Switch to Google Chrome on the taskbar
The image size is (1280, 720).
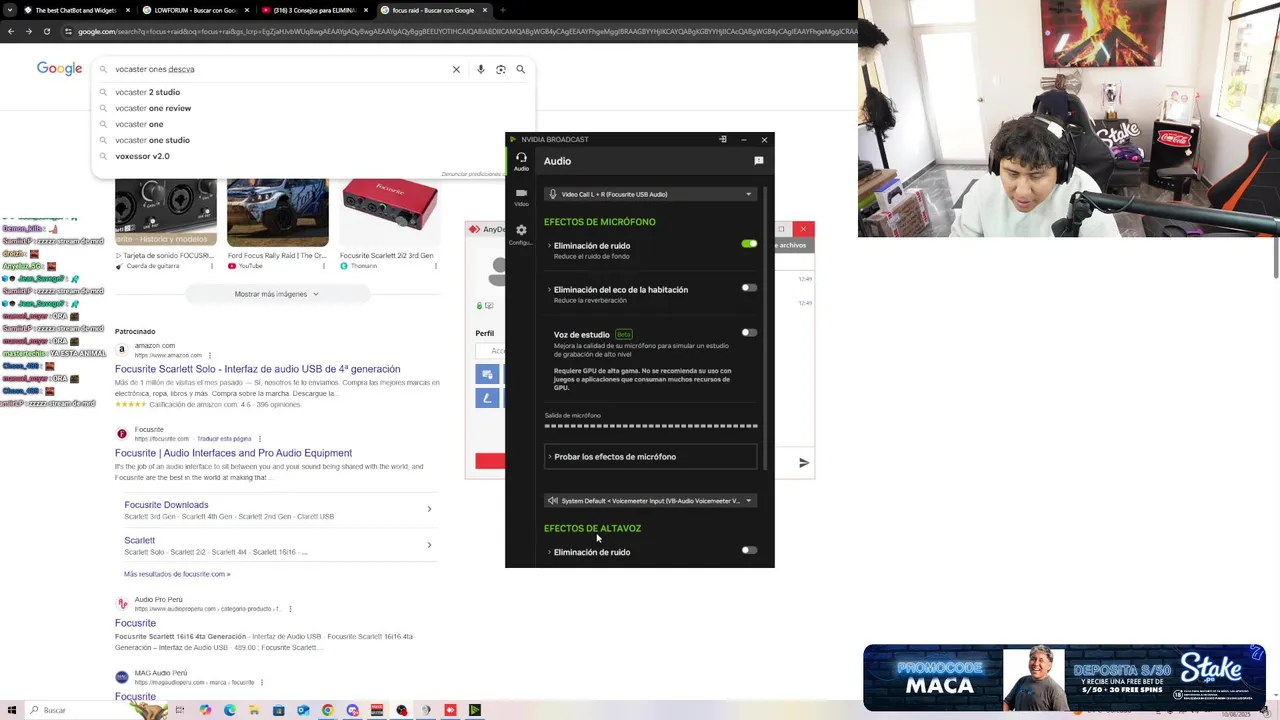tap(327, 710)
